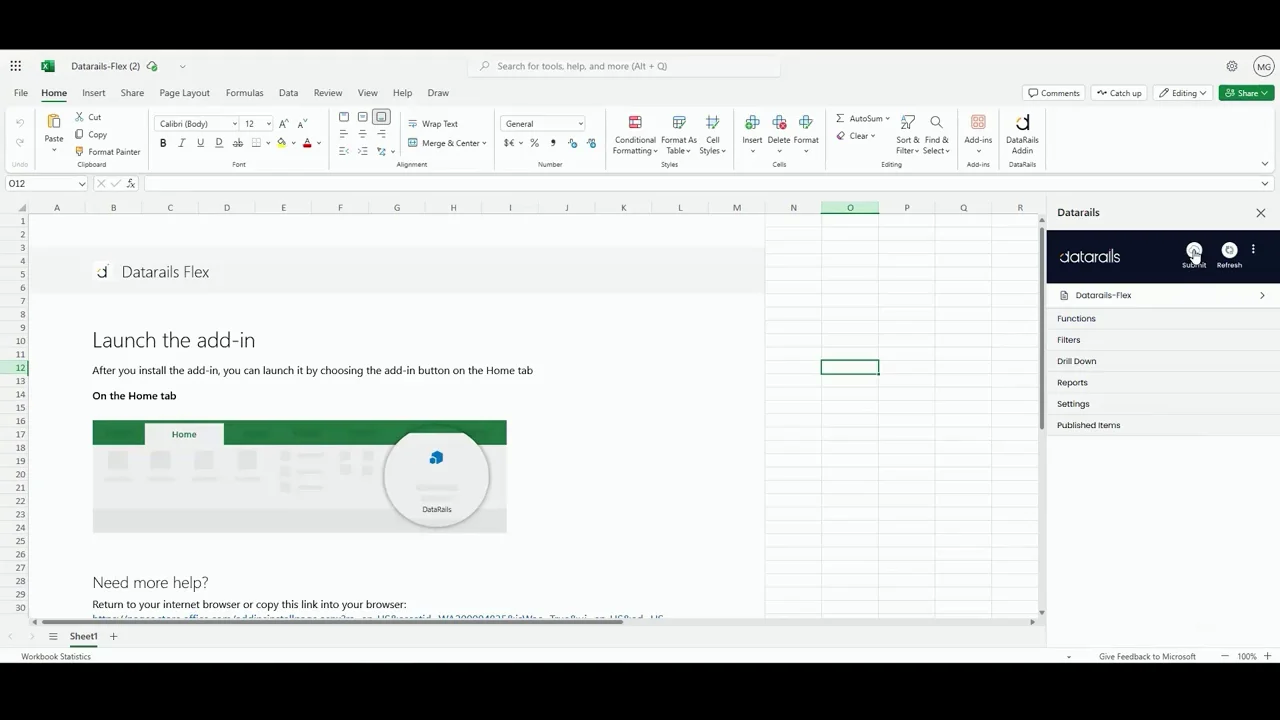Expand the Name Box dropdown arrow
The height and width of the screenshot is (720, 1280).
[x=82, y=184]
